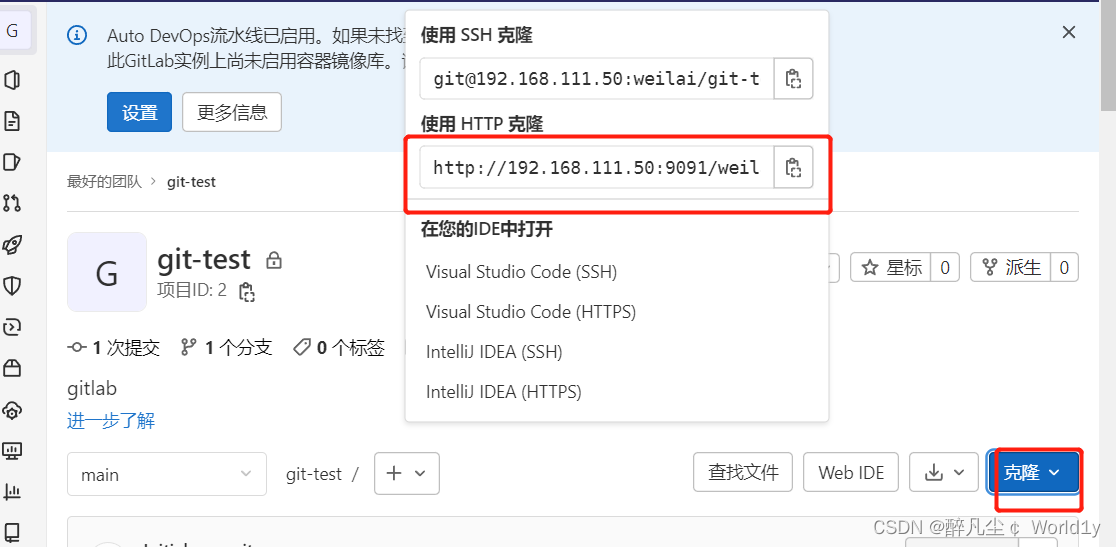Toggle the 克隆 clone dropdown
The width and height of the screenshot is (1116, 547).
(1033, 472)
